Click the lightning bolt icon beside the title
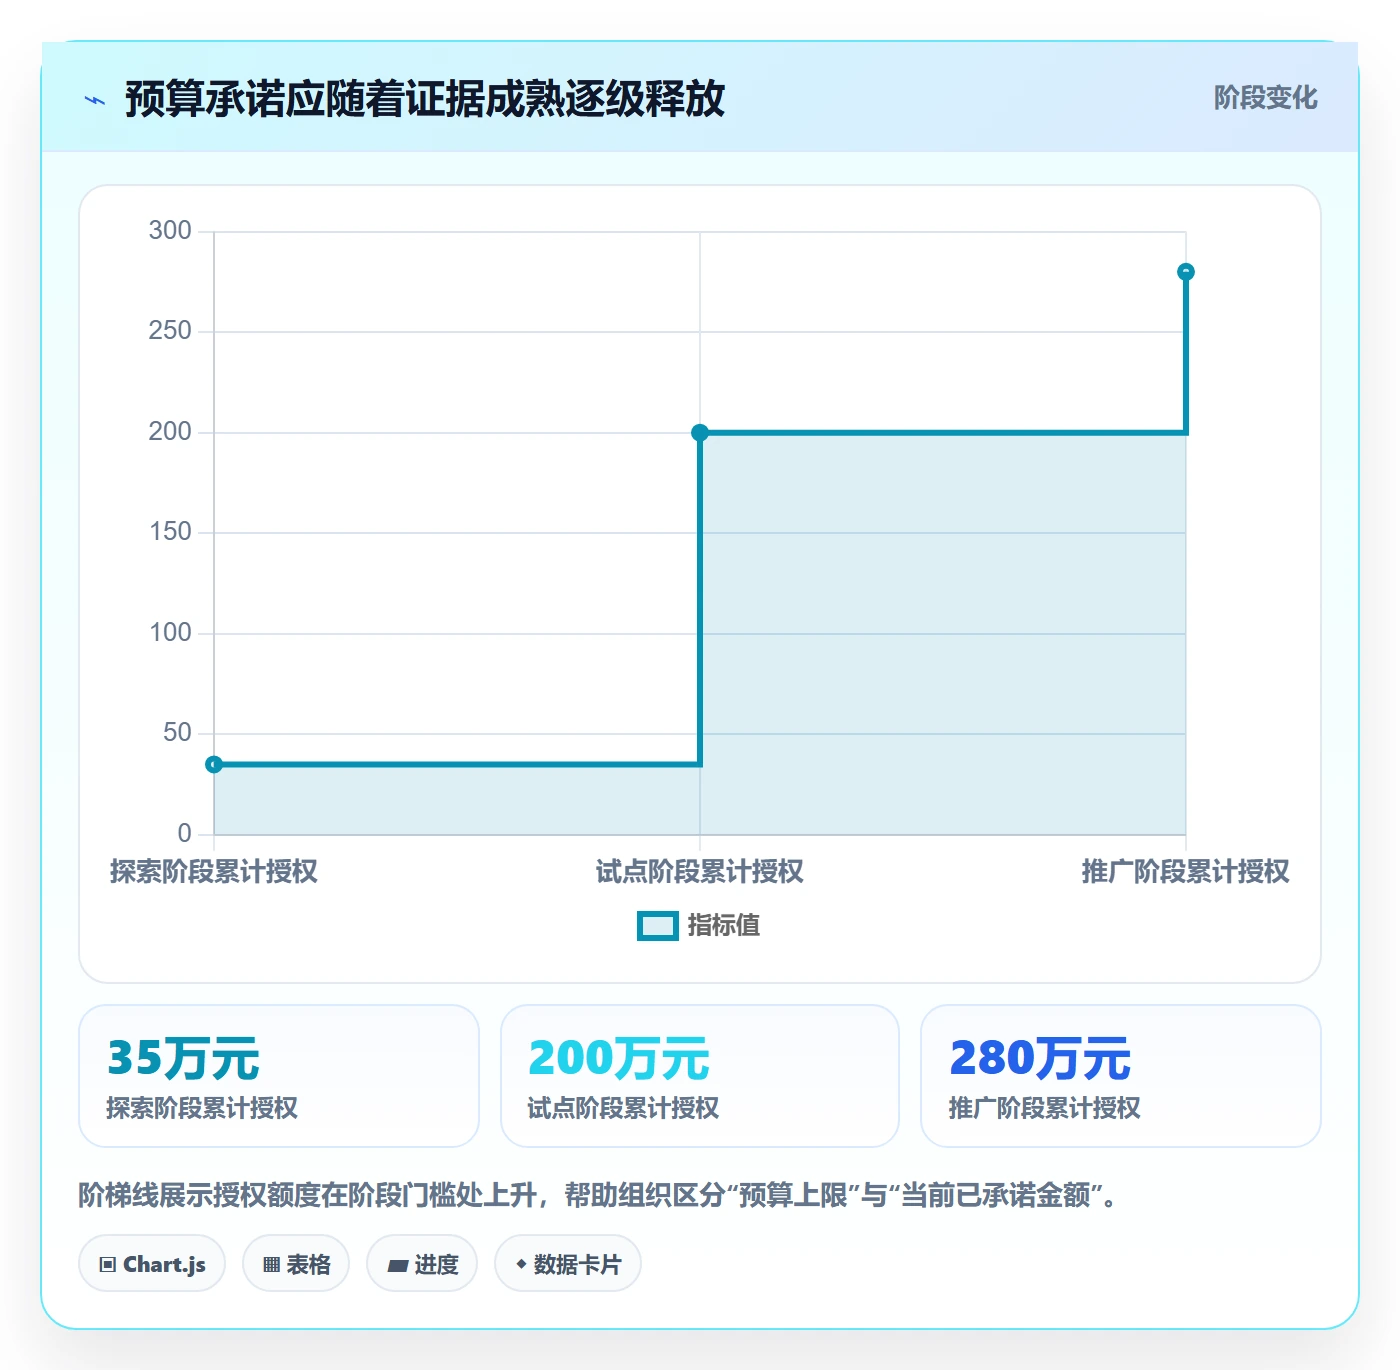1400x1370 pixels. 95,100
